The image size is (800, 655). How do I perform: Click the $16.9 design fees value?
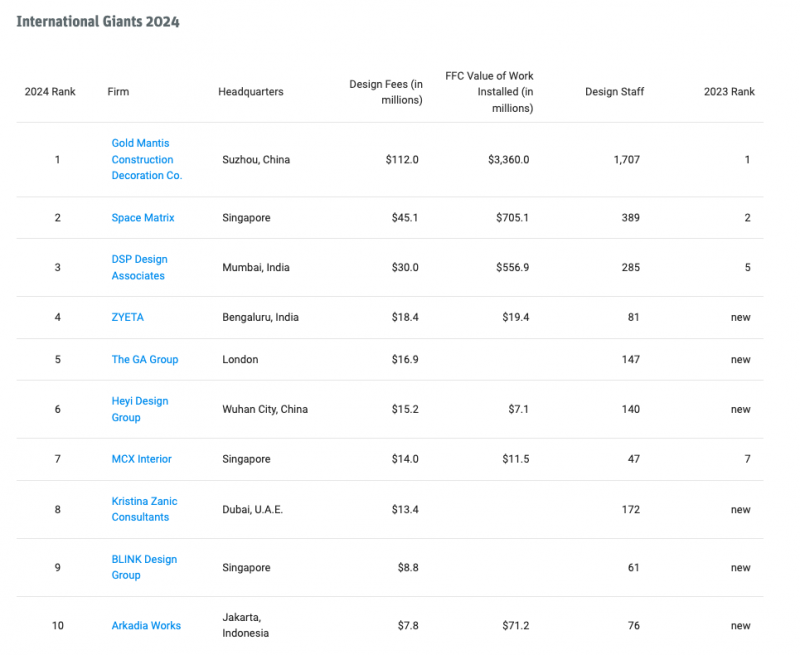click(x=405, y=360)
